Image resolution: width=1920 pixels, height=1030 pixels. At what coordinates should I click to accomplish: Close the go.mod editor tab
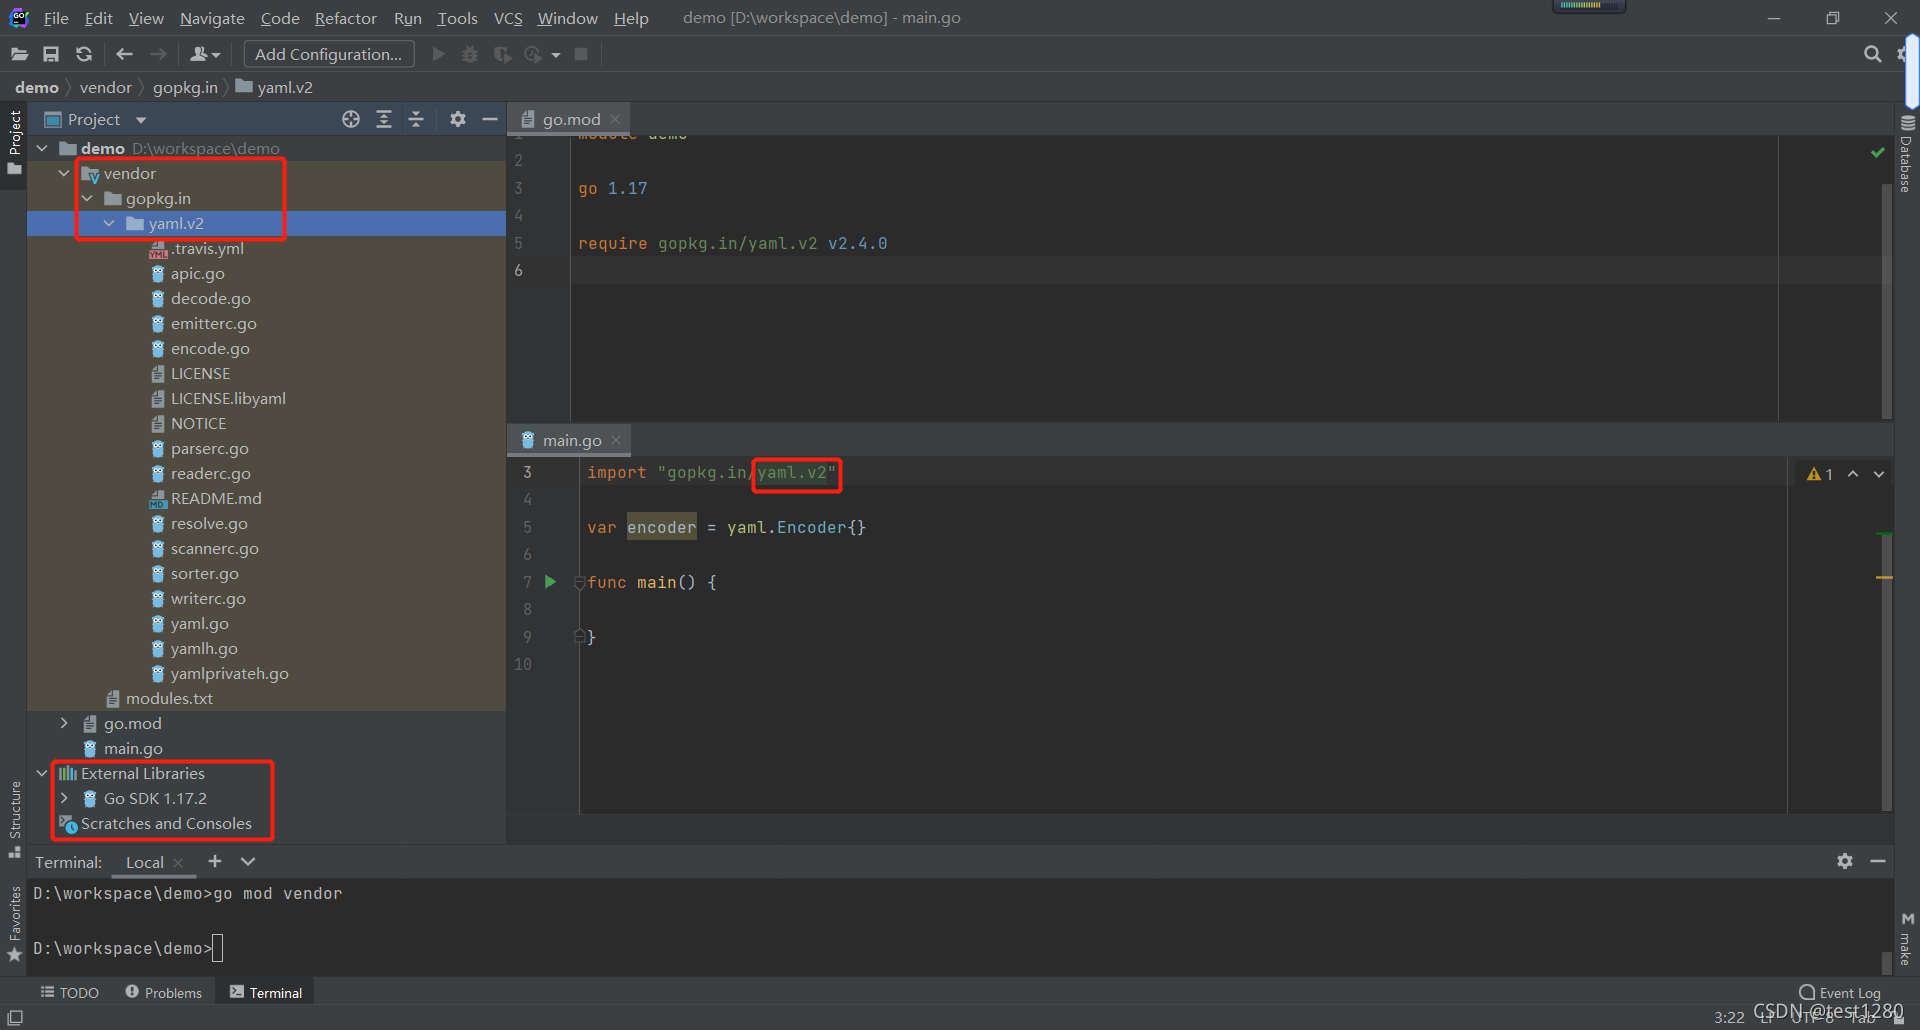coord(615,119)
